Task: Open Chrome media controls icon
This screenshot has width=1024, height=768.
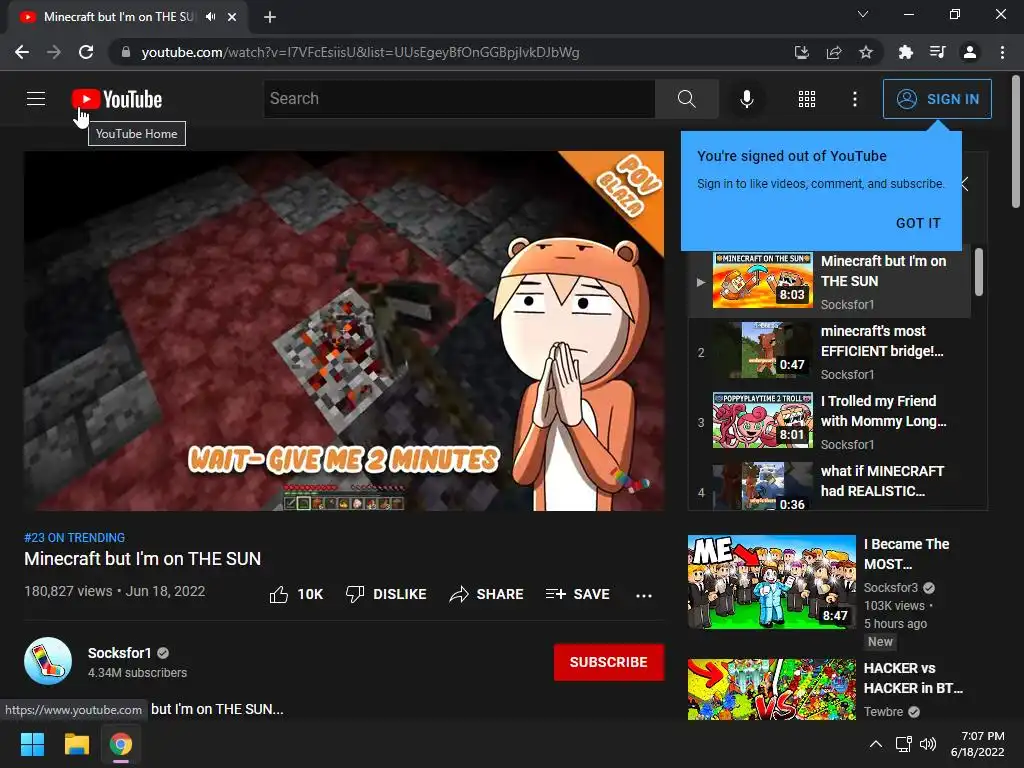Action: pyautogui.click(x=937, y=52)
